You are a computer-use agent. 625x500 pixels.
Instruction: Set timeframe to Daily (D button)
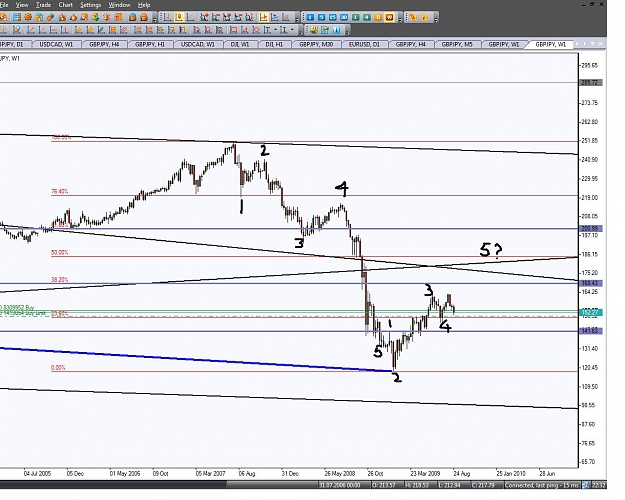[x=378, y=17]
